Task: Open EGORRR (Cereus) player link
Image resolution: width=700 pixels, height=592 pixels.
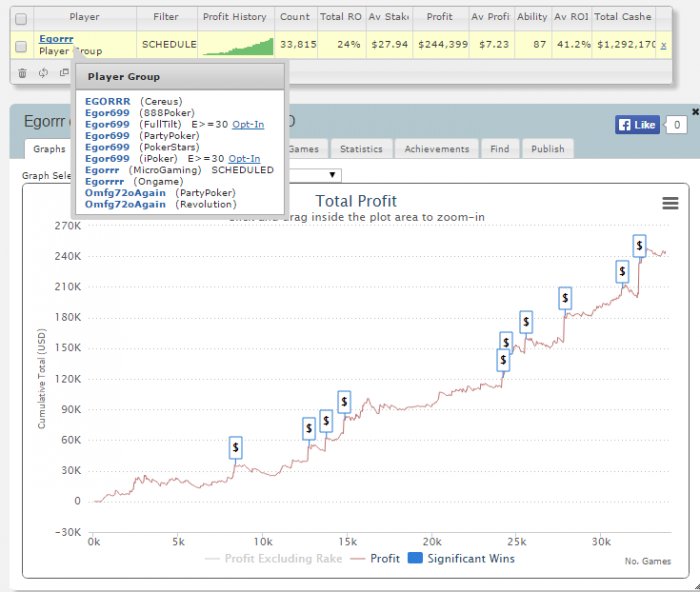Action: point(108,101)
